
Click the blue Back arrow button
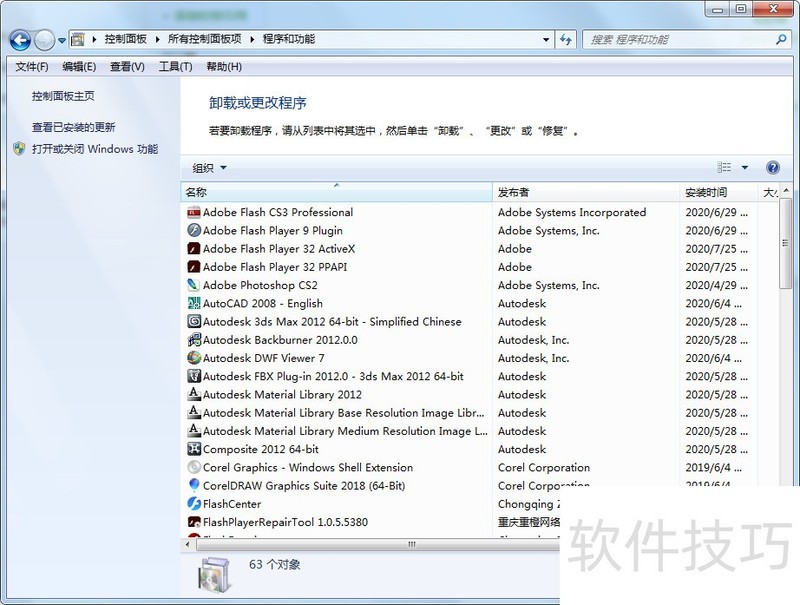(x=20, y=40)
